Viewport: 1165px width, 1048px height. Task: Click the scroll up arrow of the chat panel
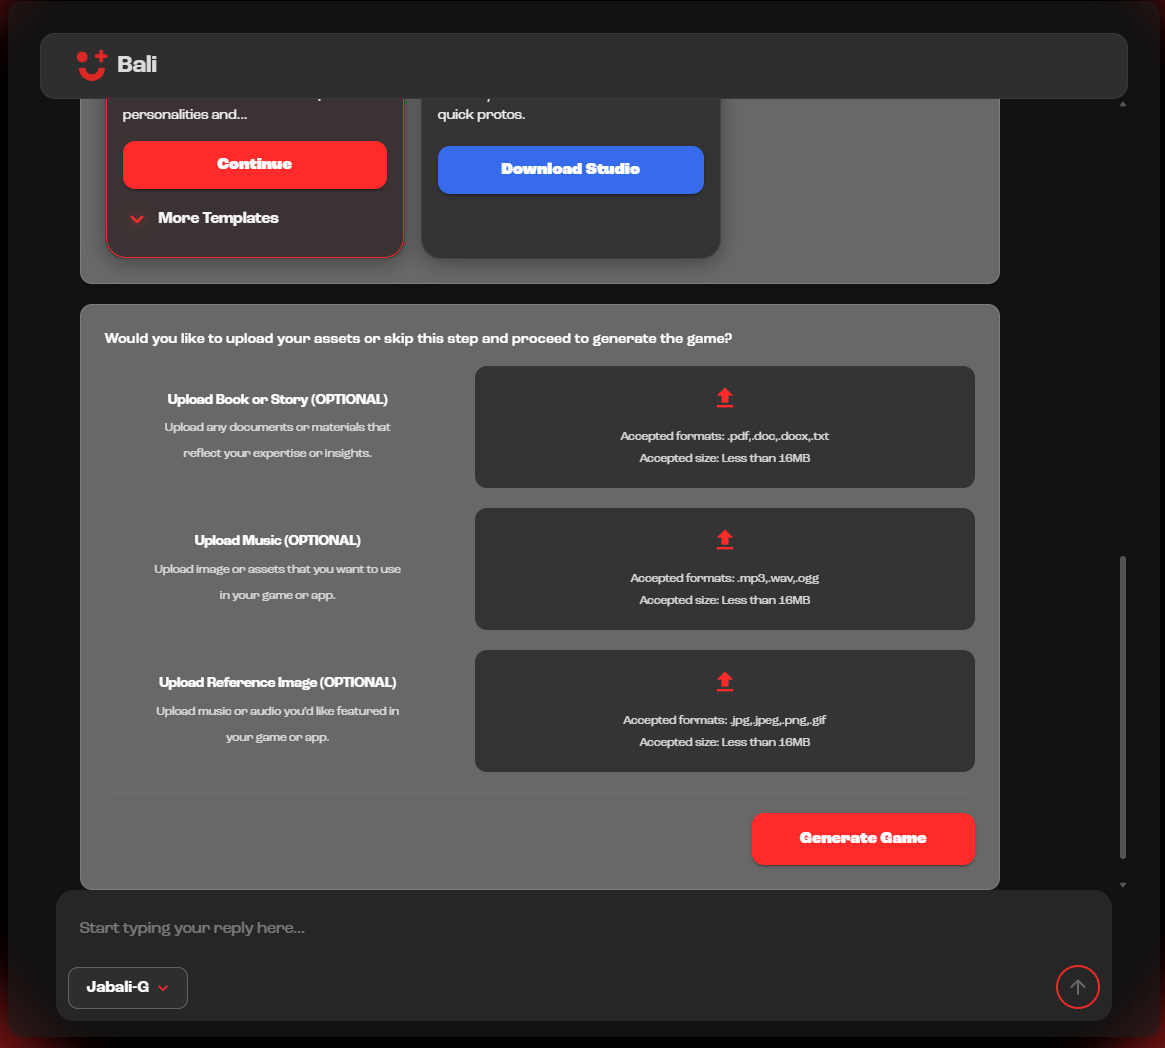click(x=1122, y=104)
